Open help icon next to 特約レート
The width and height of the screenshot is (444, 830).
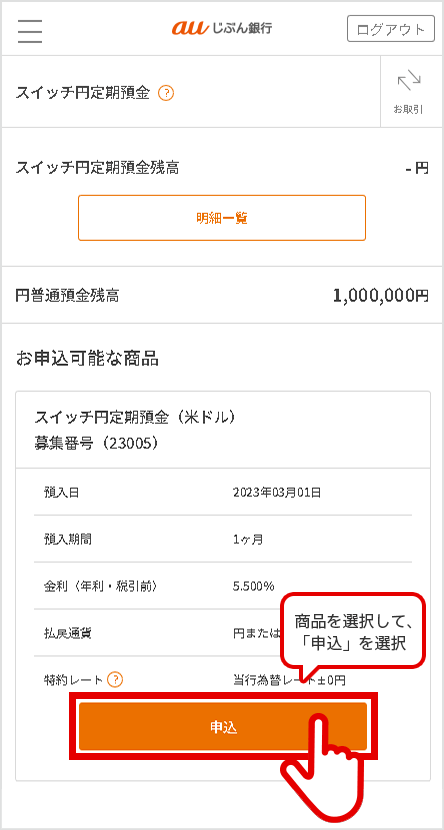(115, 680)
